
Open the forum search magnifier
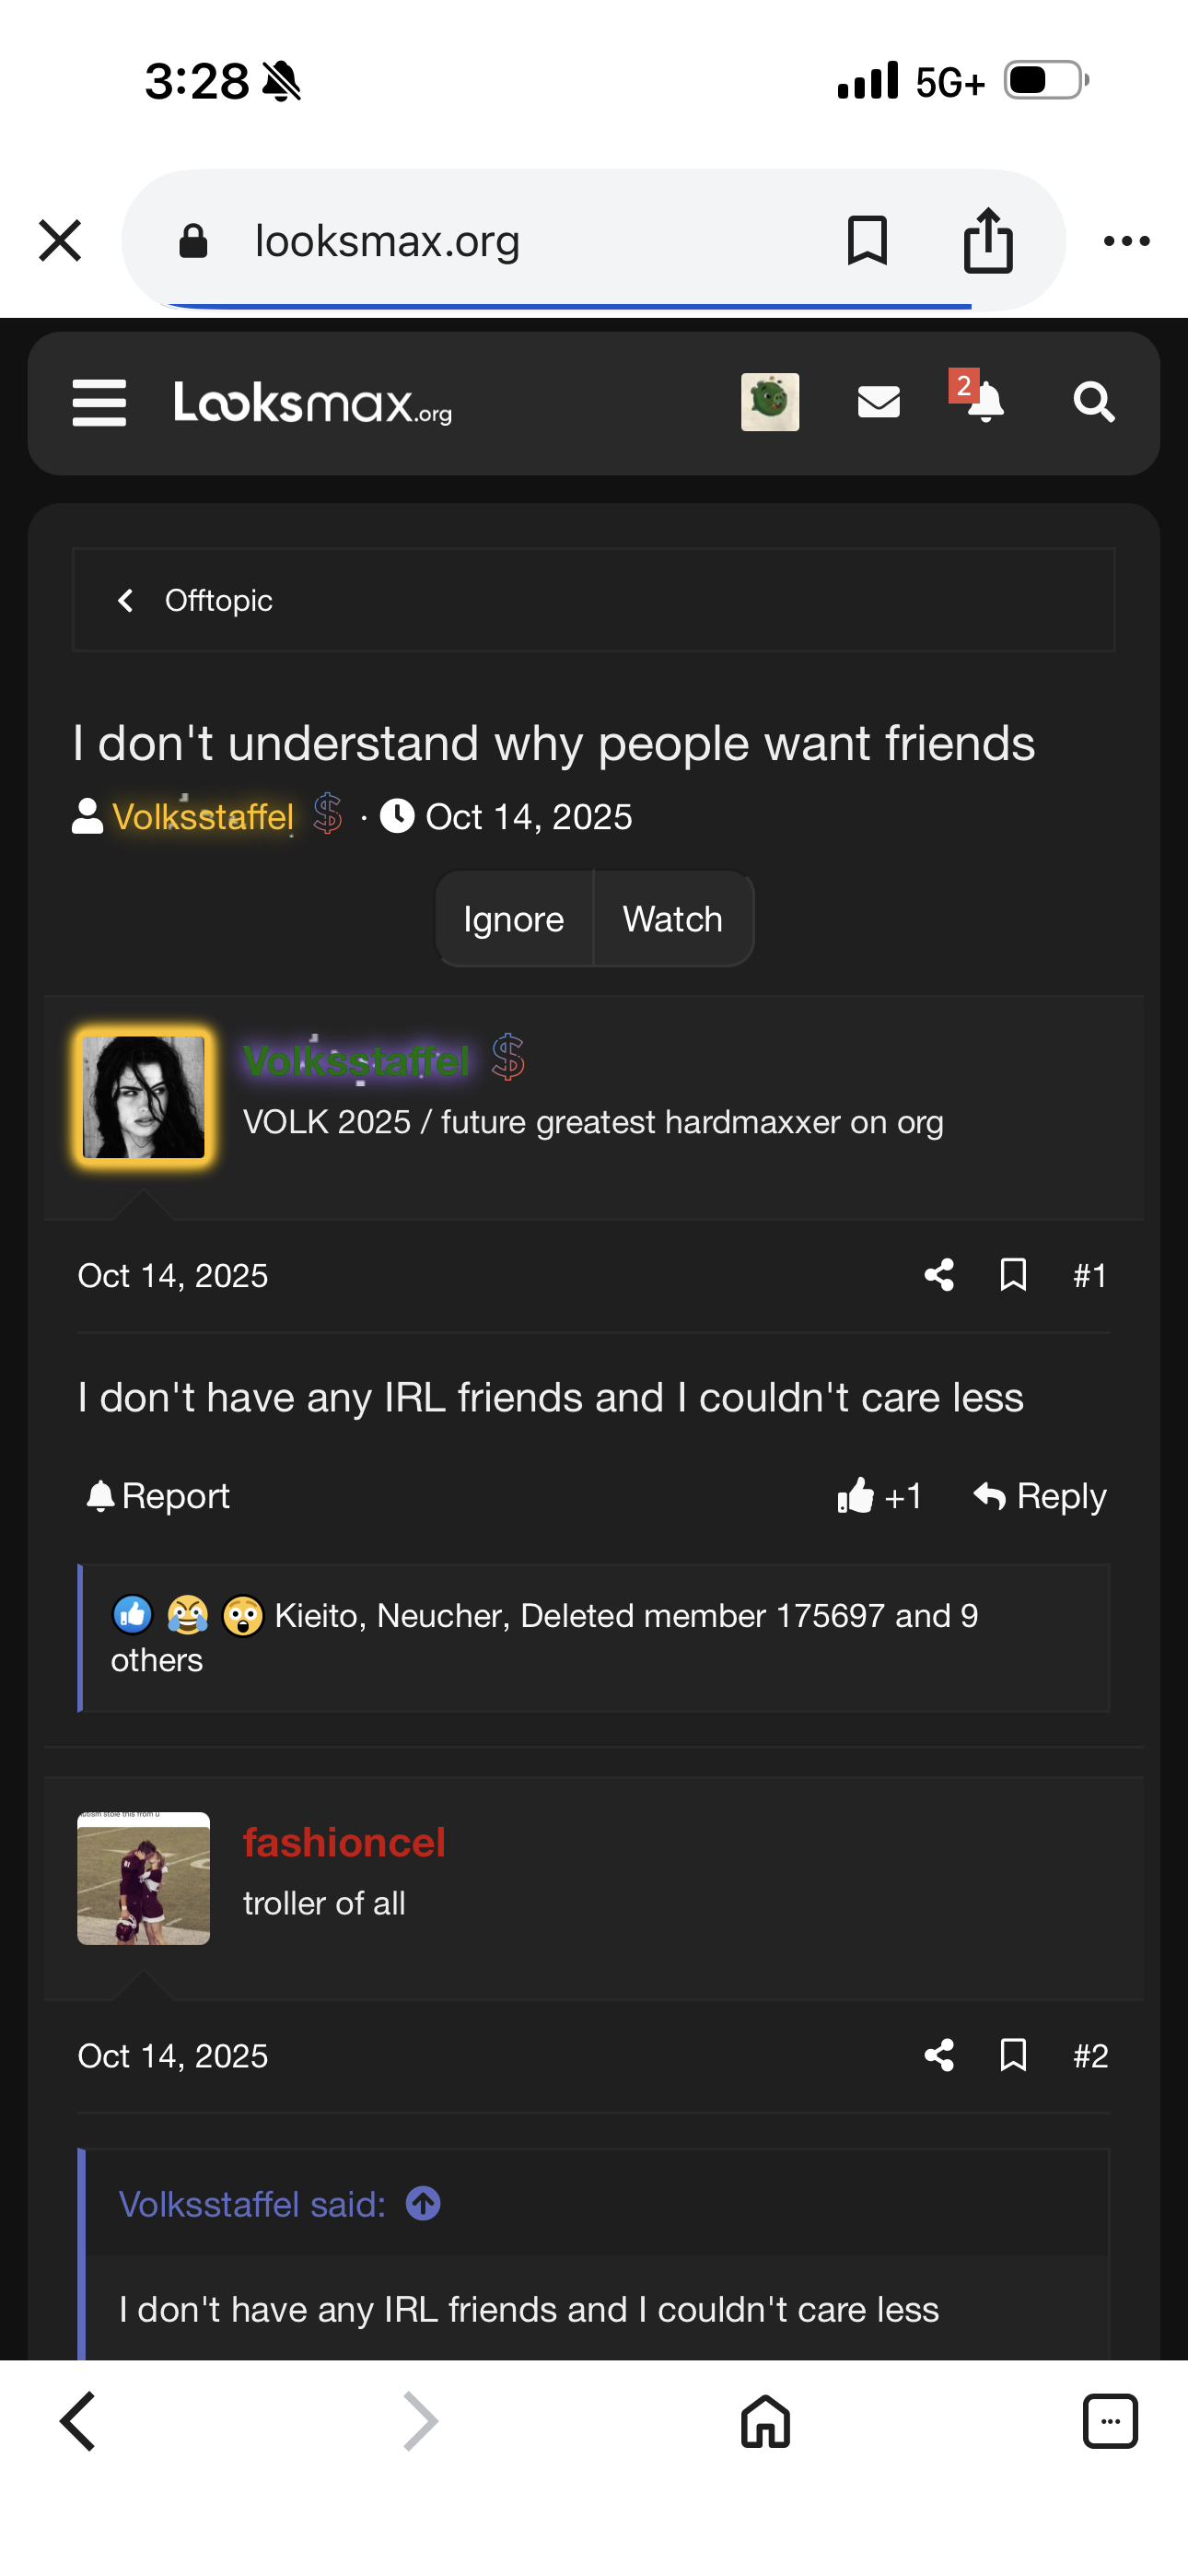tap(1094, 402)
